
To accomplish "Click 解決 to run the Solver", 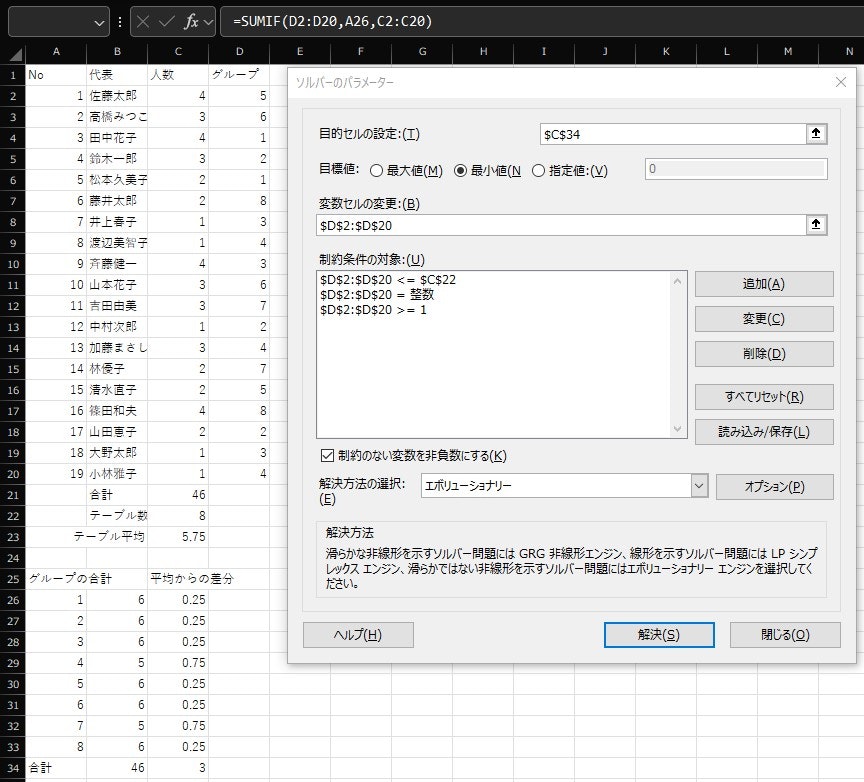I will [x=659, y=635].
